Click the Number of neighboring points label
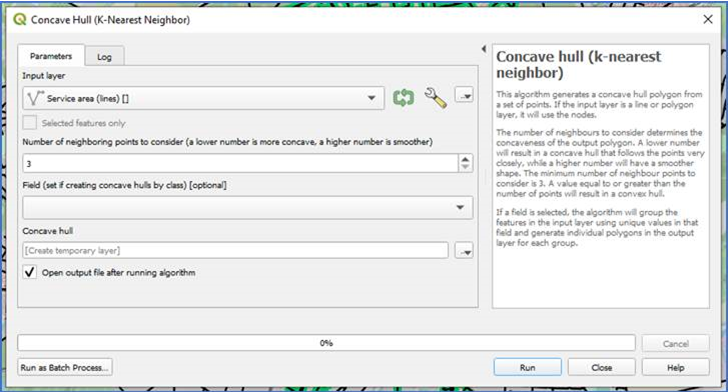The width and height of the screenshot is (728, 392). tap(228, 142)
